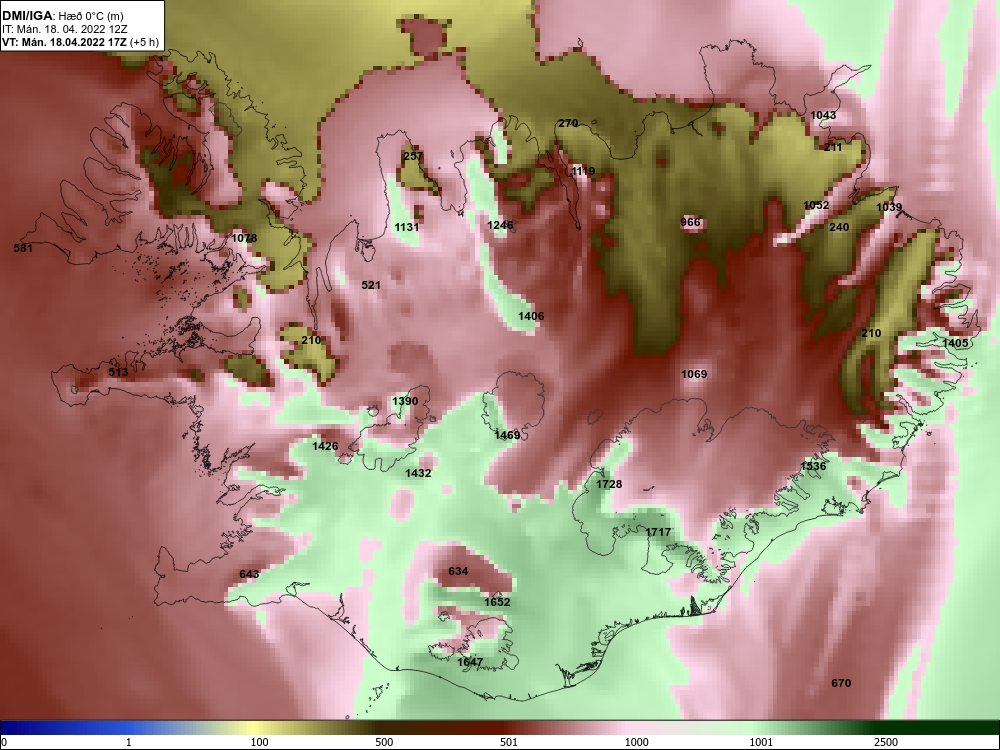Pick the map value 1131
Image resolution: width=1000 pixels, height=750 pixels.
[x=407, y=227]
